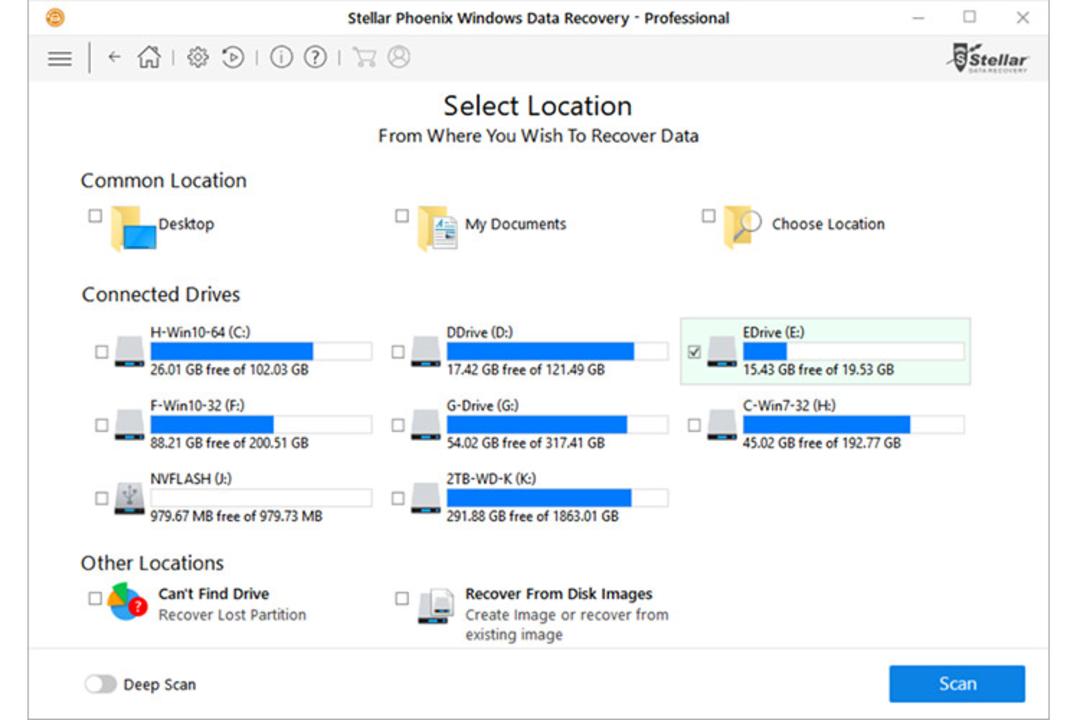Viewport: 1080px width, 720px height.
Task: Open settings gear icon
Action: click(x=198, y=57)
